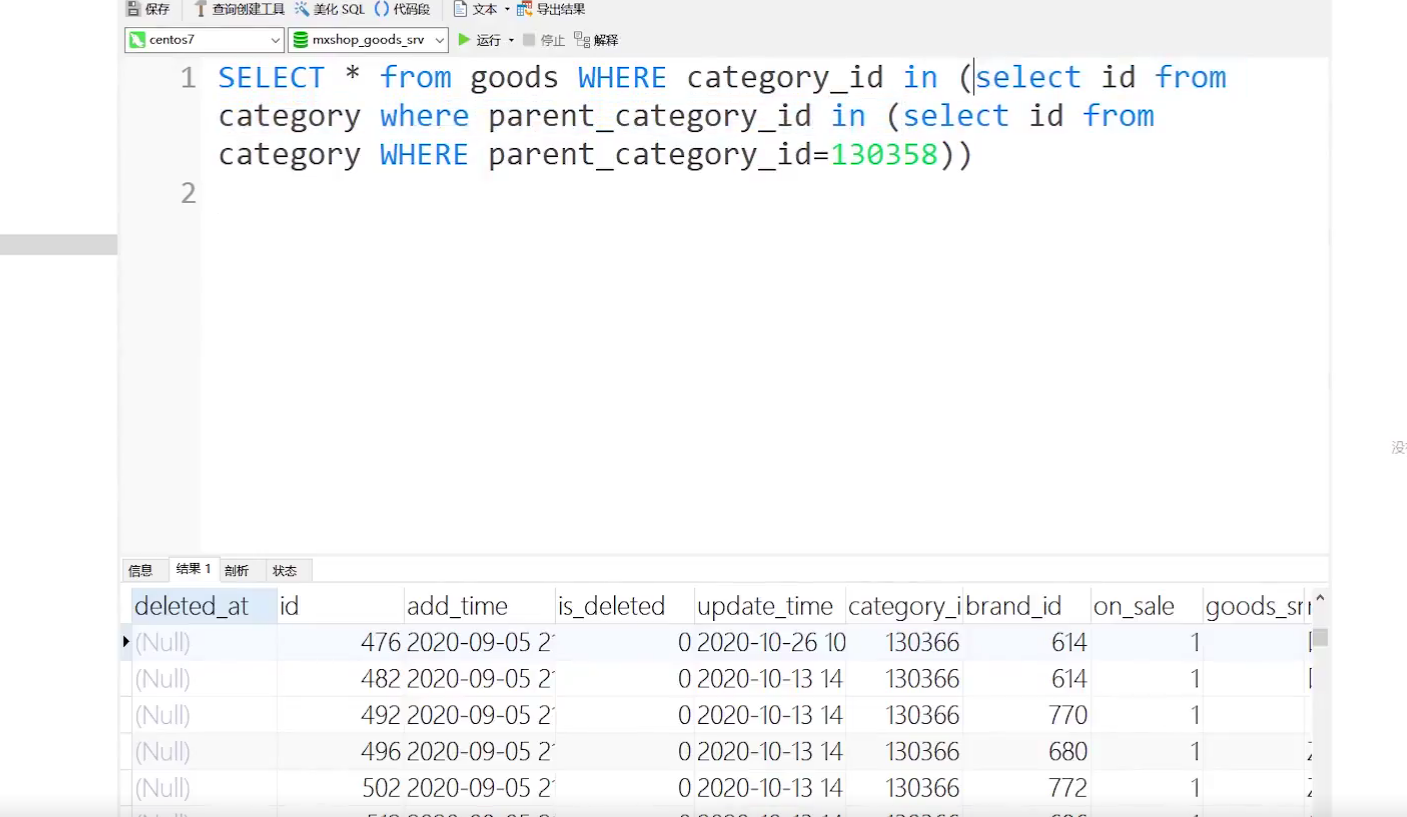Open the Code Snippet (代码段) tool
The width and height of the screenshot is (1407, 817).
382,9
